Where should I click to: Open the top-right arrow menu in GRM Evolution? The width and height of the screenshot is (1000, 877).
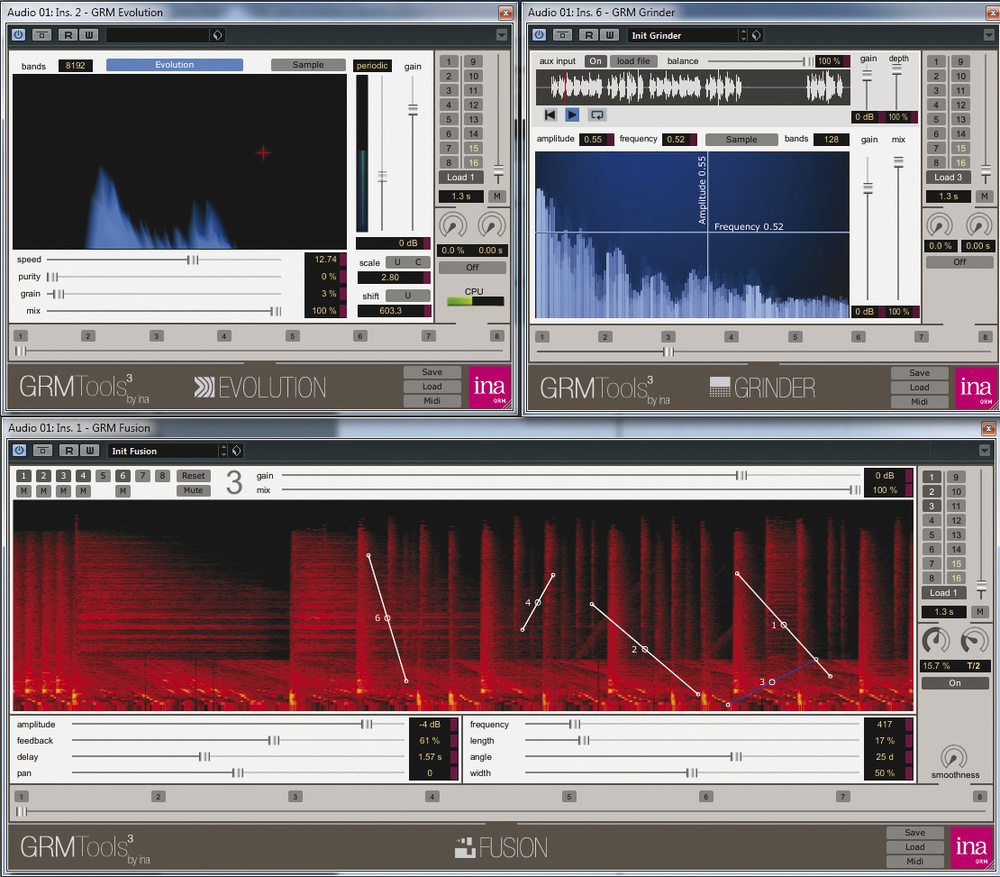(x=502, y=35)
